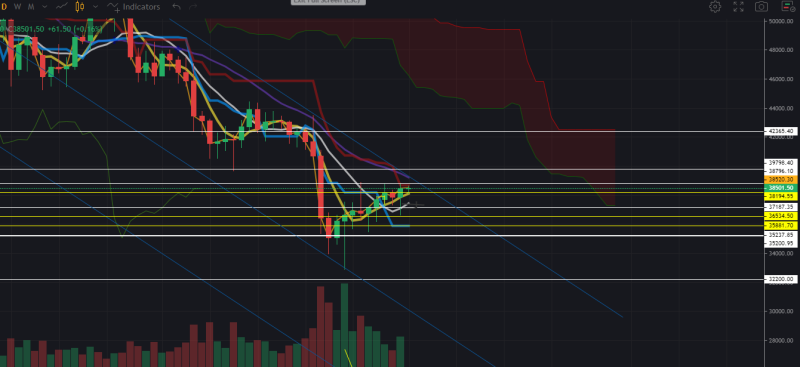The height and width of the screenshot is (367, 800).
Task: Select the 35200.95 price label
Action: 781,243
